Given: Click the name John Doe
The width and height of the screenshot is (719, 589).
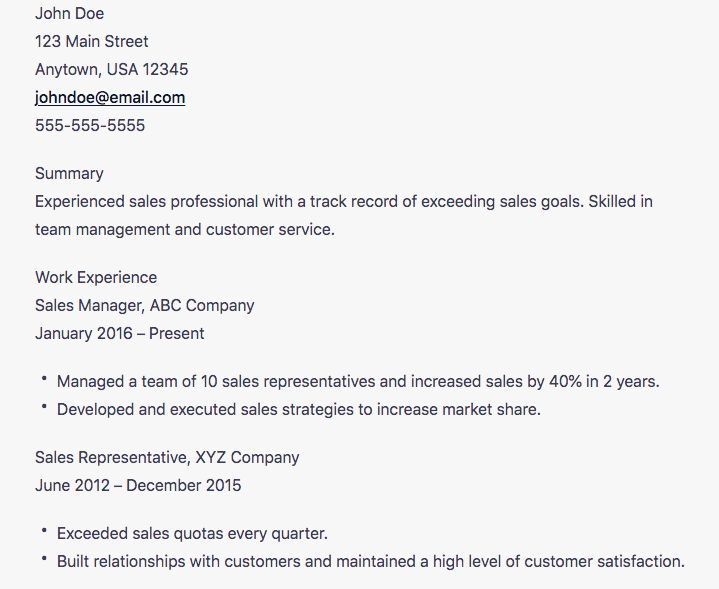Looking at the screenshot, I should click(69, 13).
